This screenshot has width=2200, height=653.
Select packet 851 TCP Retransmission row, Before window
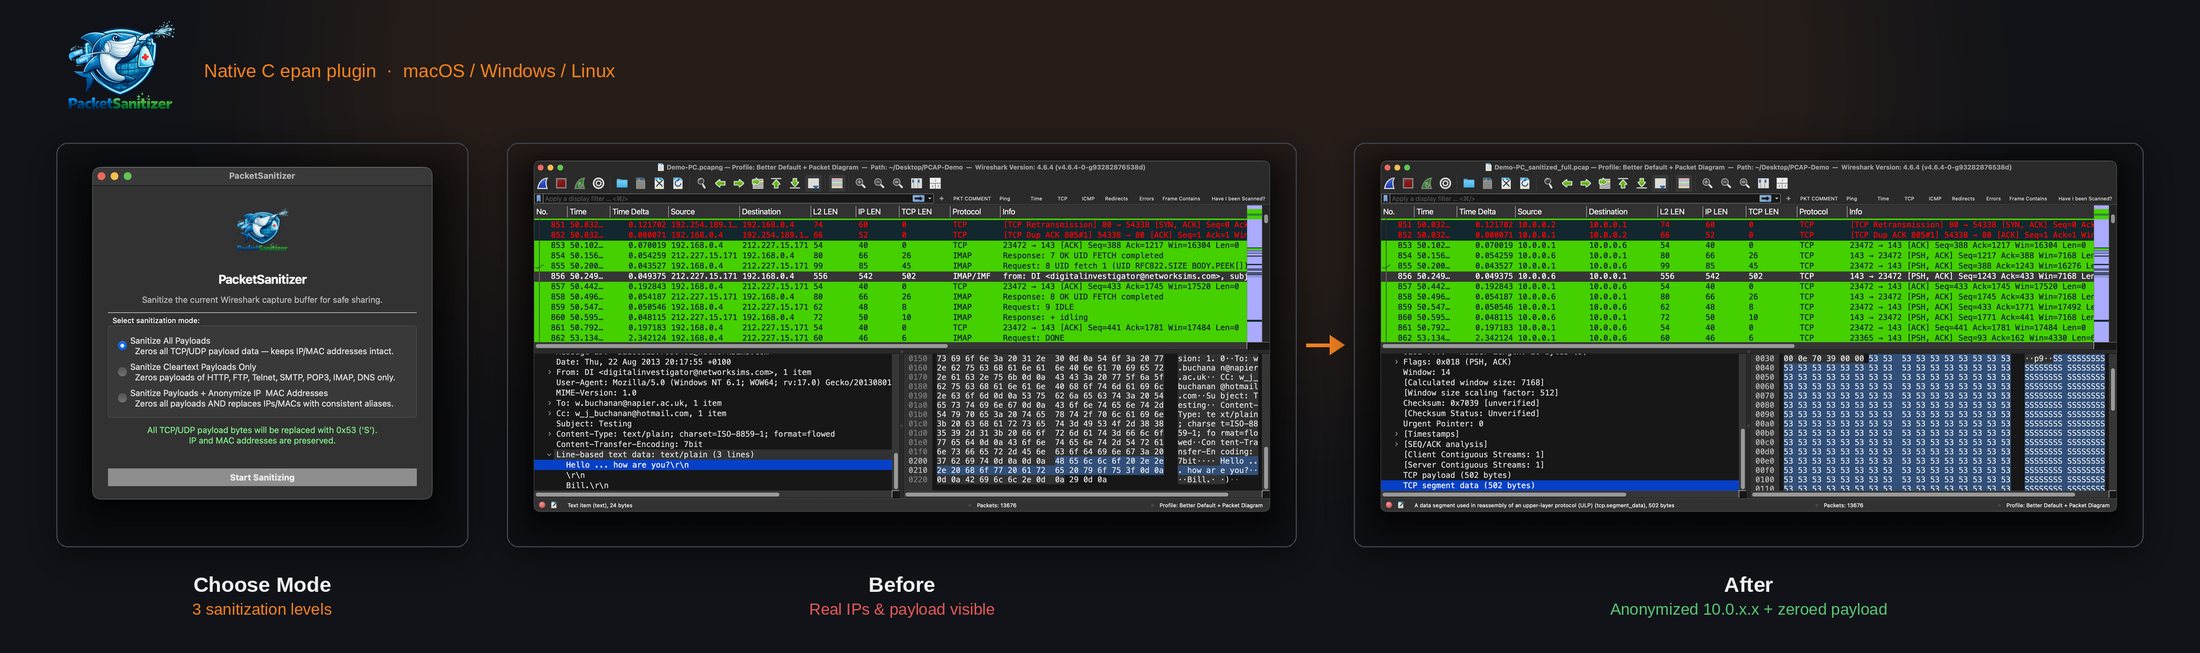890,225
